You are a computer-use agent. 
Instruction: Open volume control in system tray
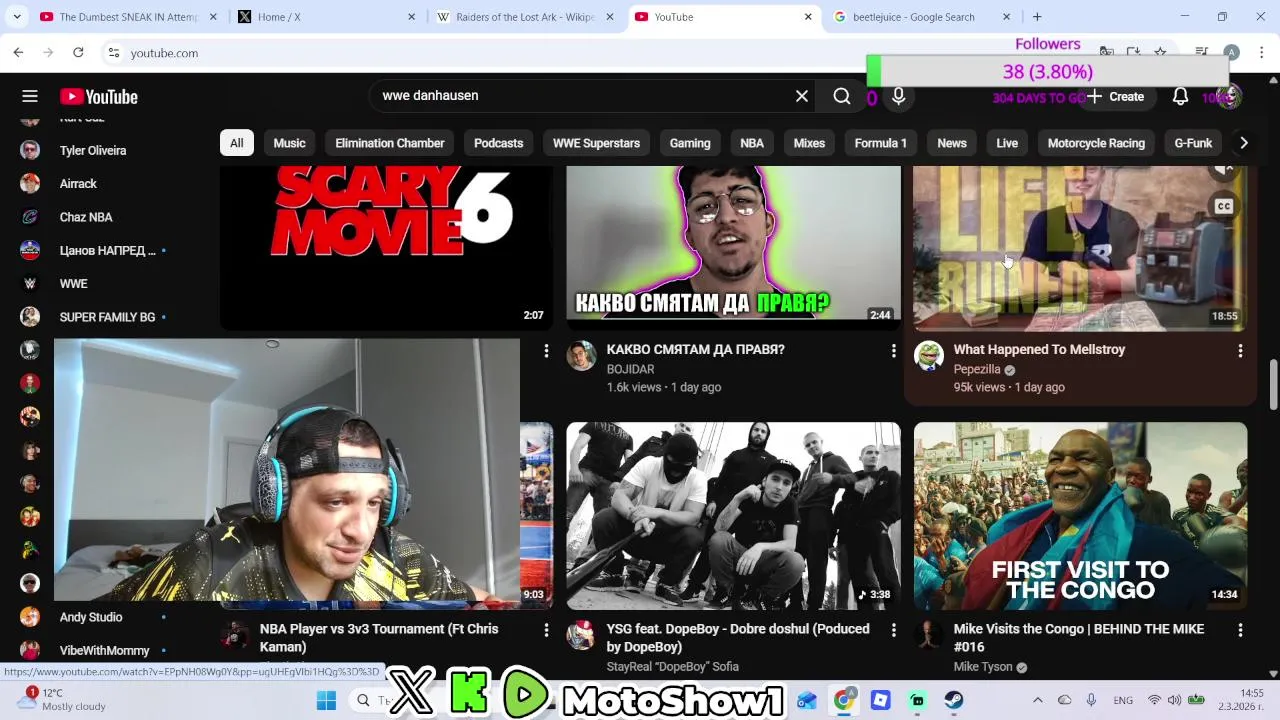click(x=1176, y=700)
